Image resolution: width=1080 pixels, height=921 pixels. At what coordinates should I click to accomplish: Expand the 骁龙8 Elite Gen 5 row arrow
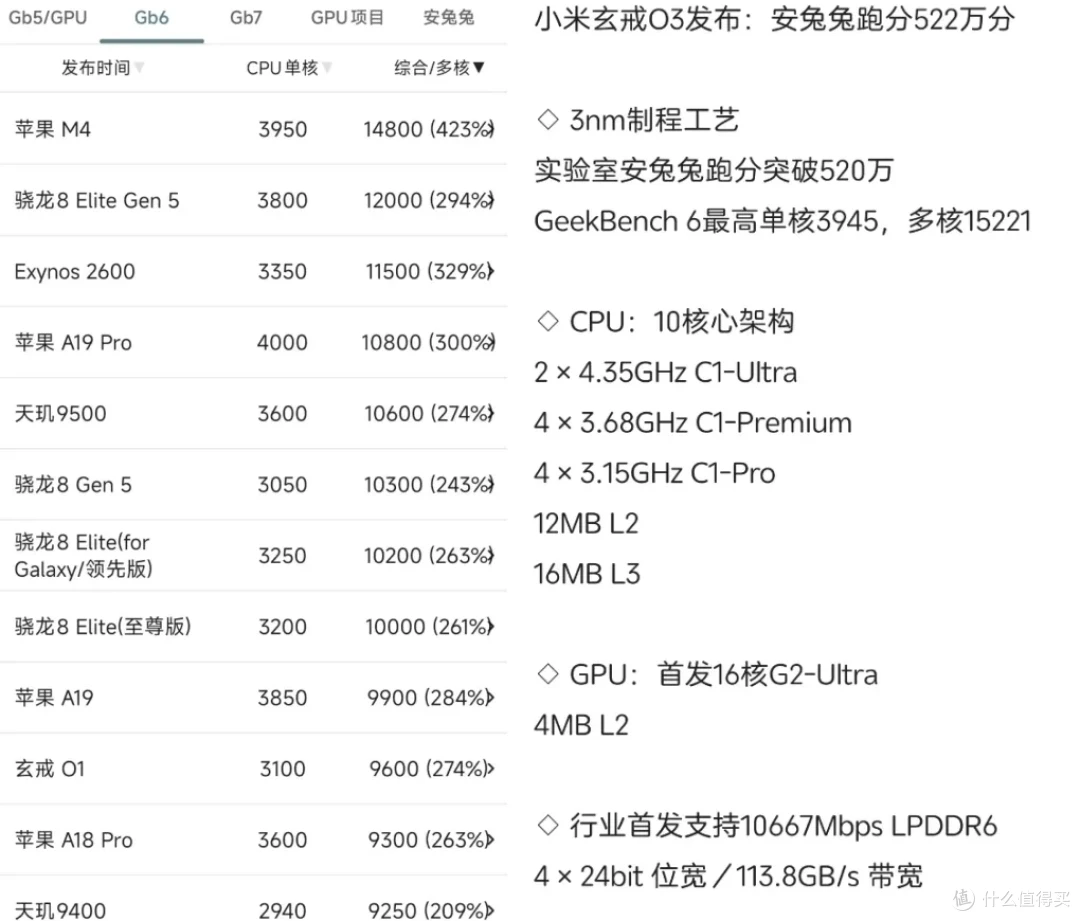(490, 200)
